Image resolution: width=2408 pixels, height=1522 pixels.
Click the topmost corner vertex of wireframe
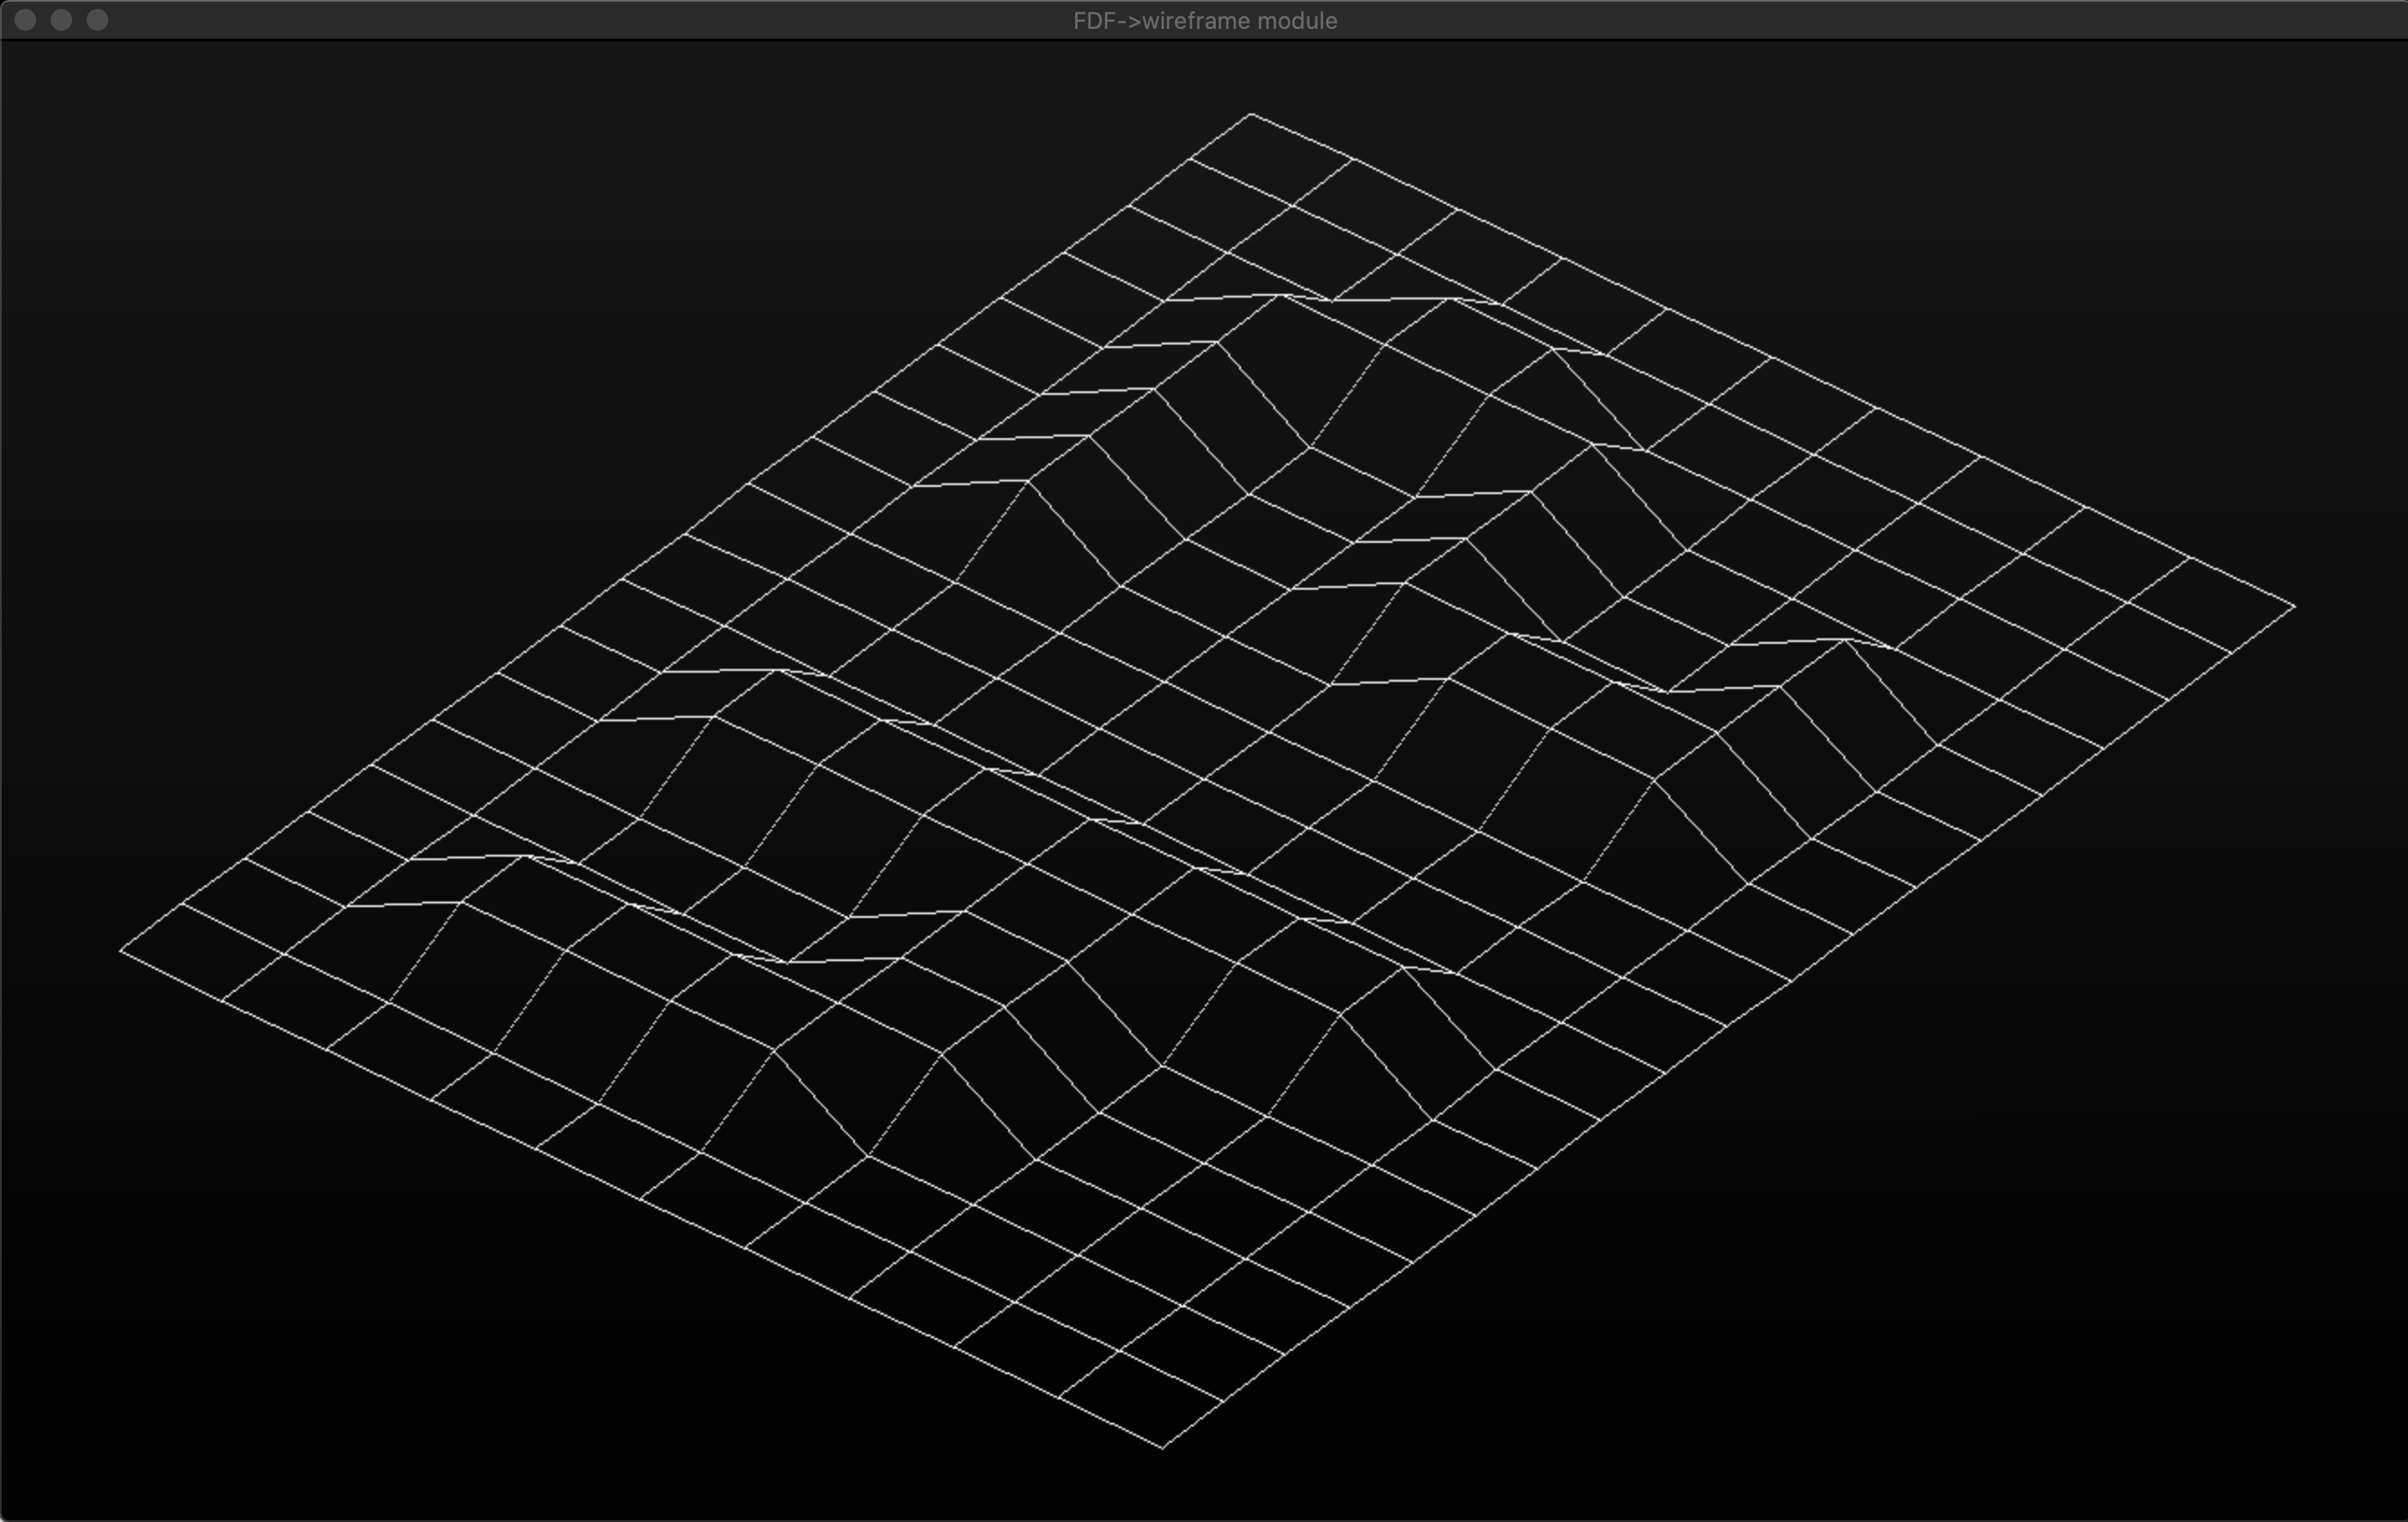pos(1251,115)
